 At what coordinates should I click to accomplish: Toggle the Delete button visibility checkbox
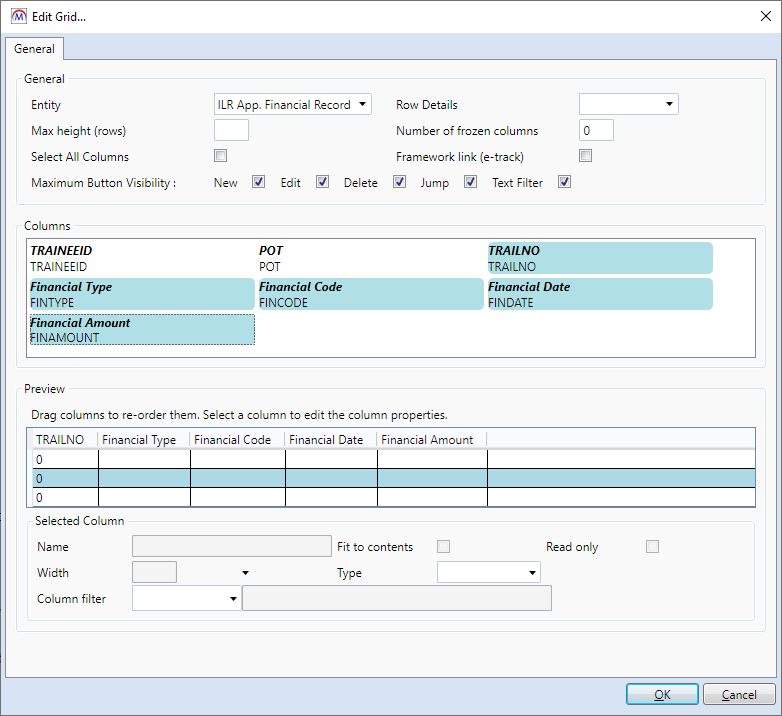(x=399, y=182)
